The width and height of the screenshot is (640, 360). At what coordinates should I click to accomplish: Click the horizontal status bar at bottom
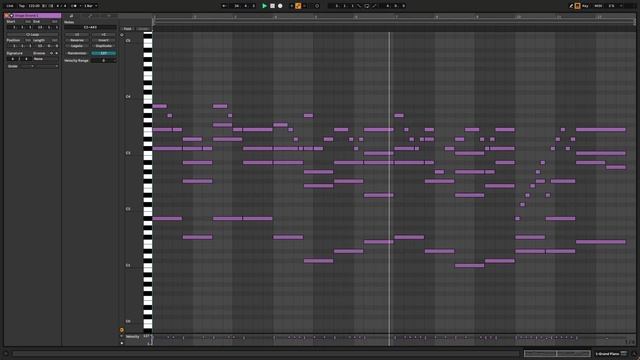pyautogui.click(x=265, y=353)
